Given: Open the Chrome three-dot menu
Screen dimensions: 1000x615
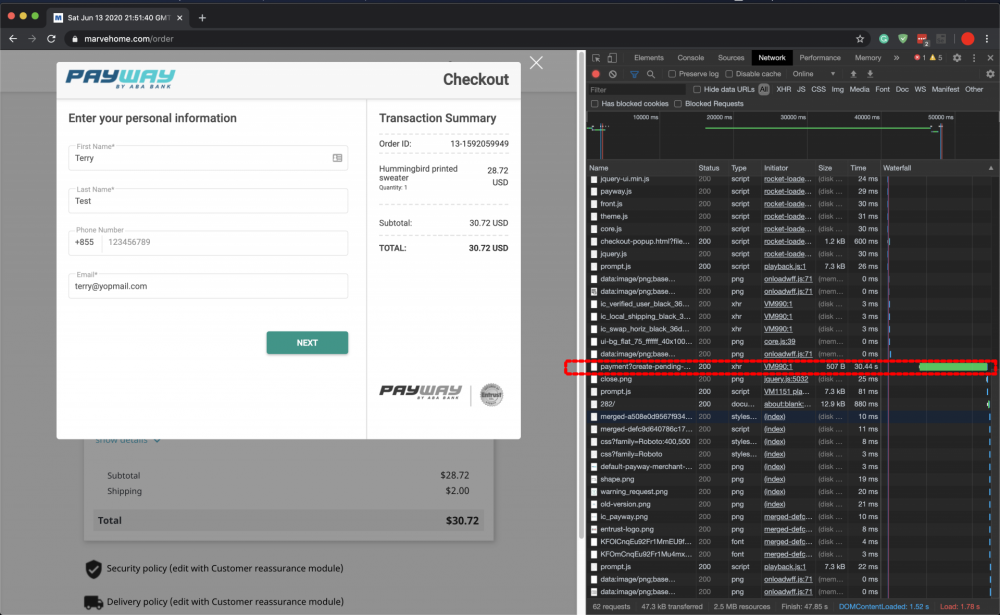Looking at the screenshot, I should point(987,39).
